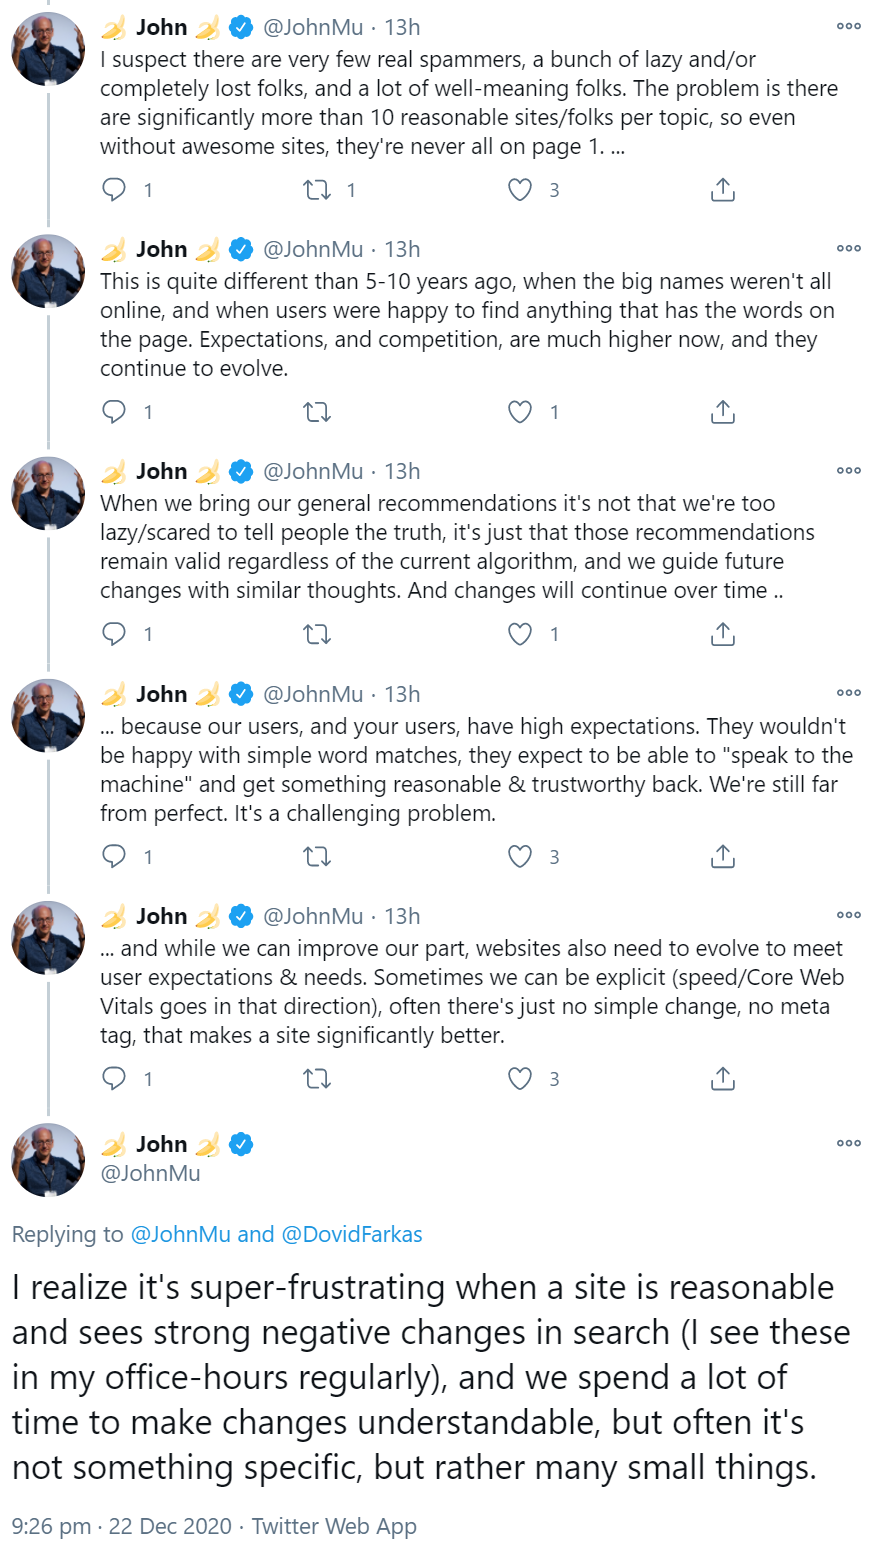Image resolution: width=884 pixels, height=1555 pixels.
Task: Share the 'general recommendations' tweet
Action: click(x=723, y=634)
